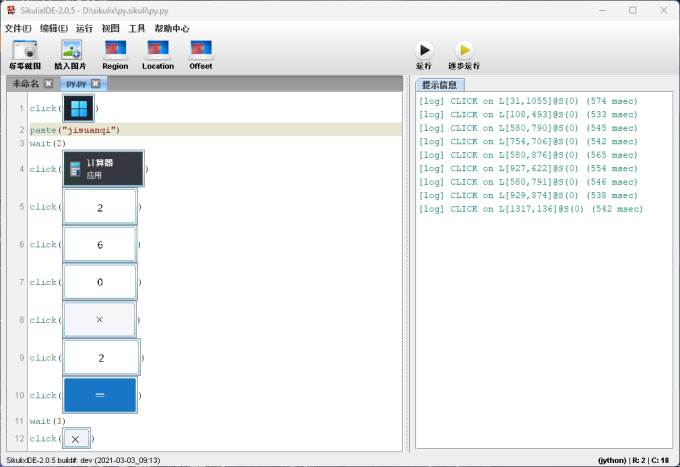Click the Offset toolbar icon
Image resolution: width=680 pixels, height=467 pixels.
(x=201, y=49)
